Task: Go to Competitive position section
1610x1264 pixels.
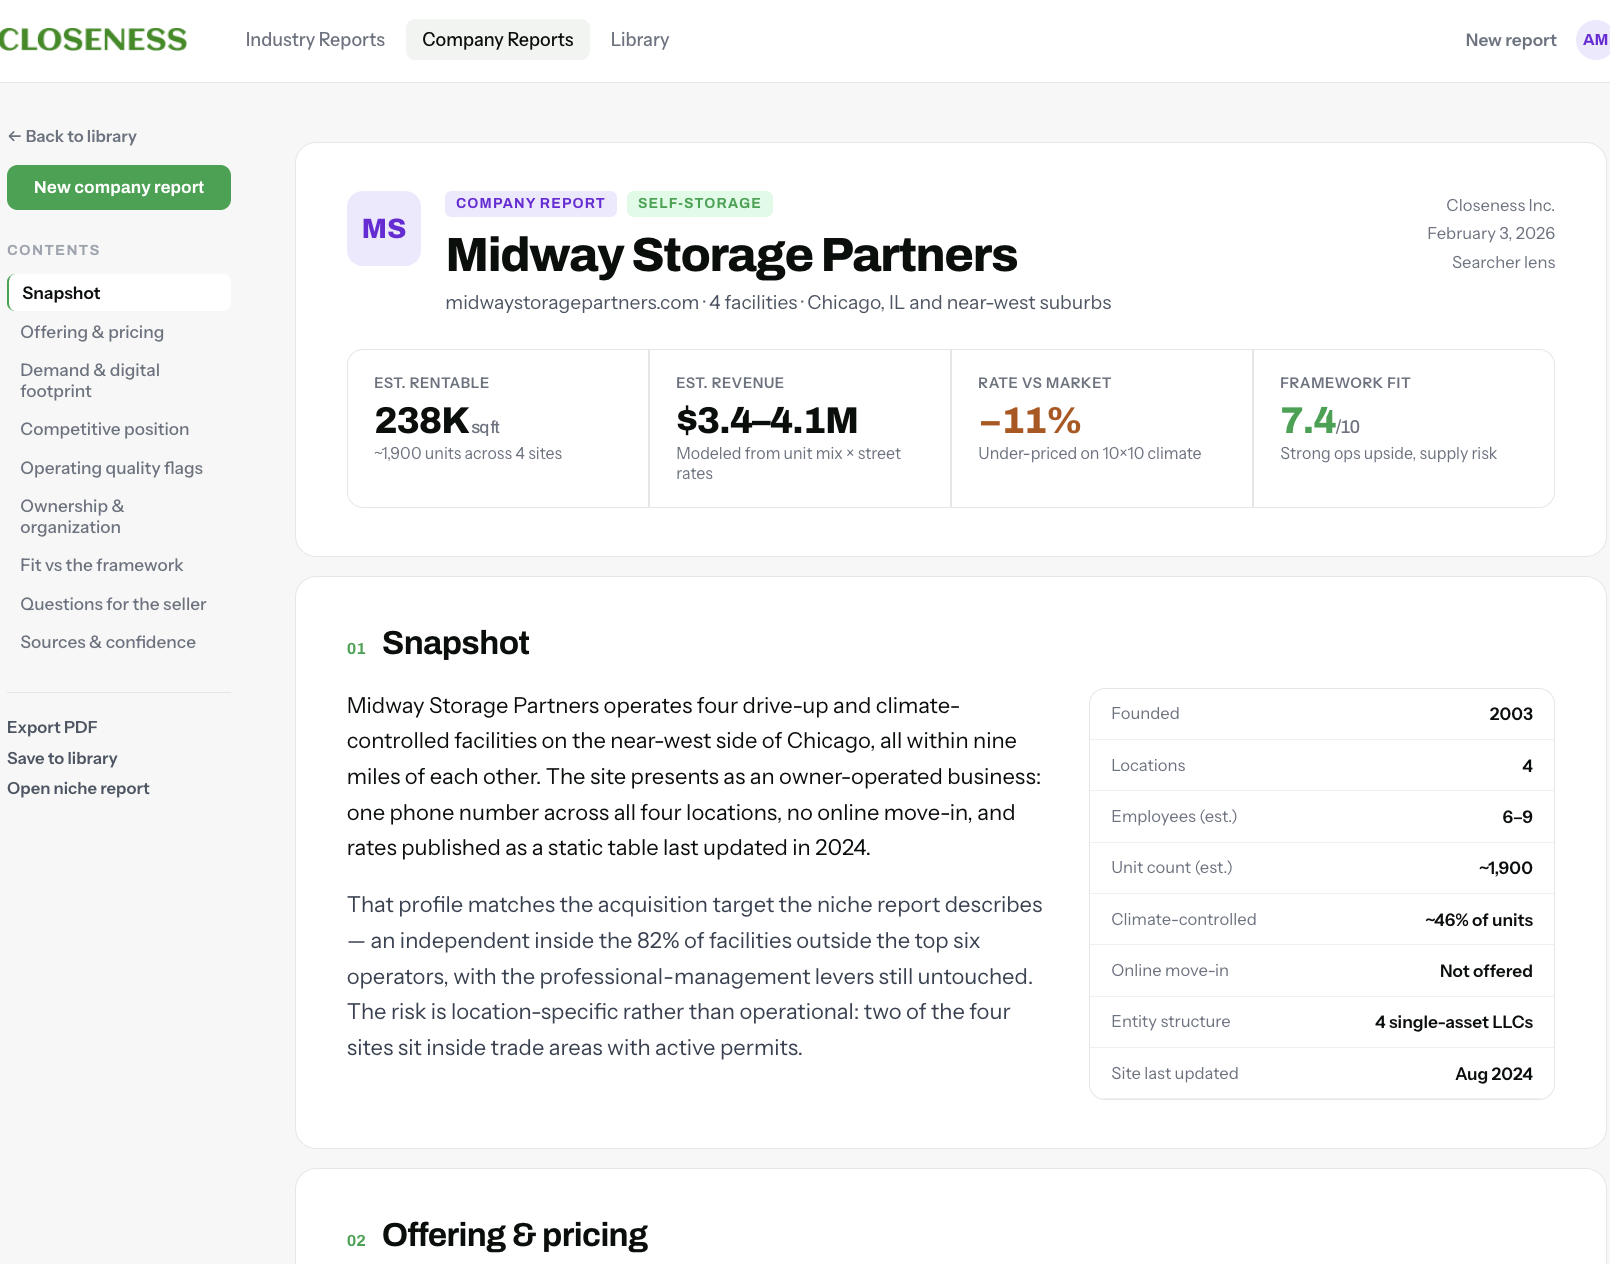Action: coord(105,429)
